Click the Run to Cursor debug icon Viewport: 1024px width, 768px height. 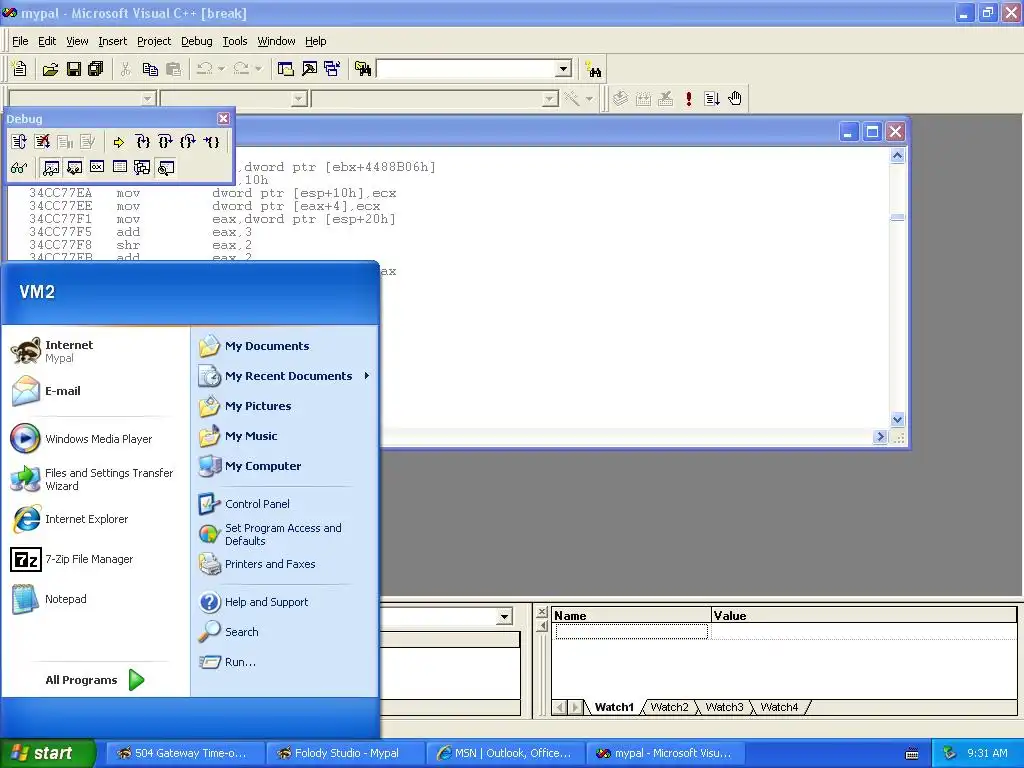click(211, 142)
